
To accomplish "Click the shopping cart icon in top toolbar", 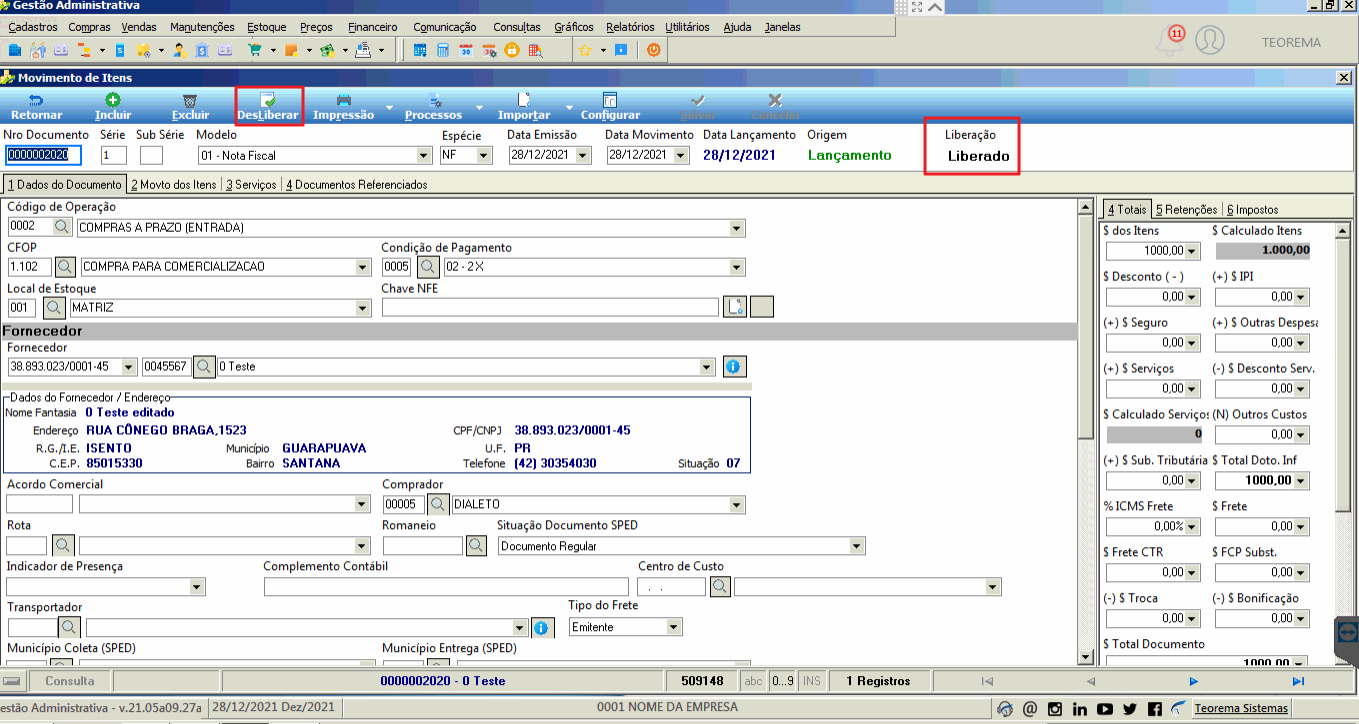I will click(x=254, y=49).
